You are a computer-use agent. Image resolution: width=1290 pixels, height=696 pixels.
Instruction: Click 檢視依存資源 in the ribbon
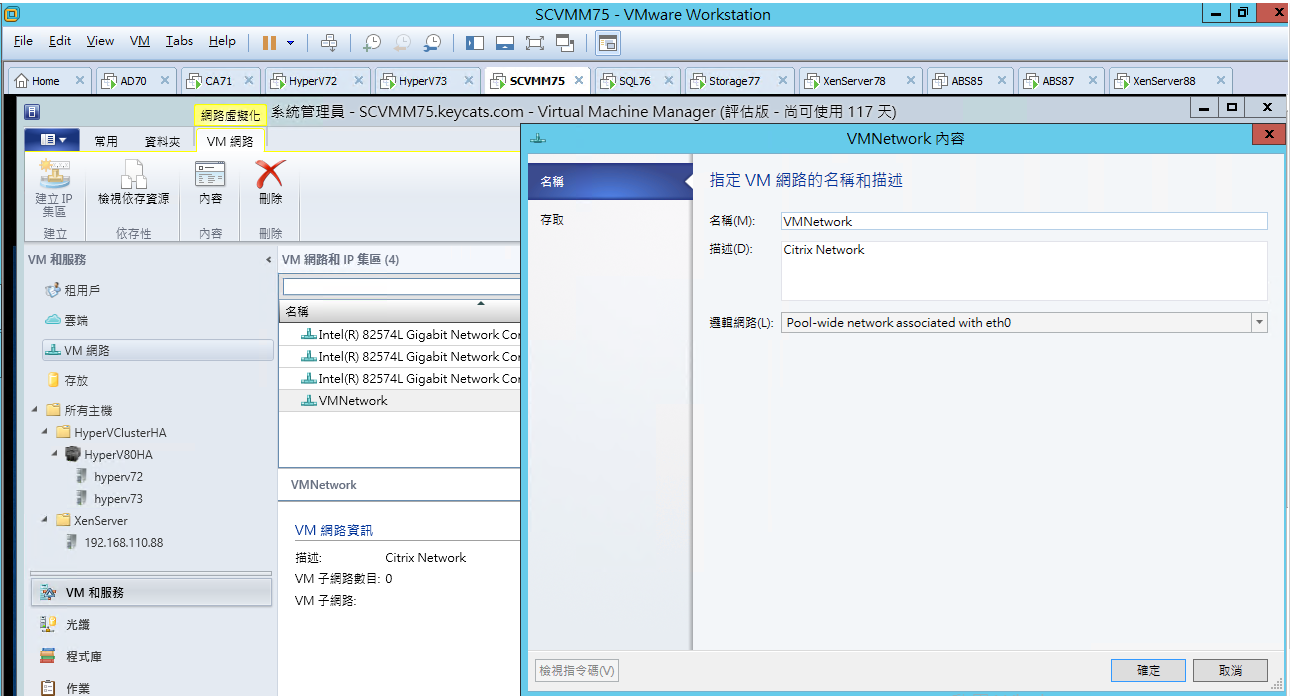pyautogui.click(x=134, y=184)
